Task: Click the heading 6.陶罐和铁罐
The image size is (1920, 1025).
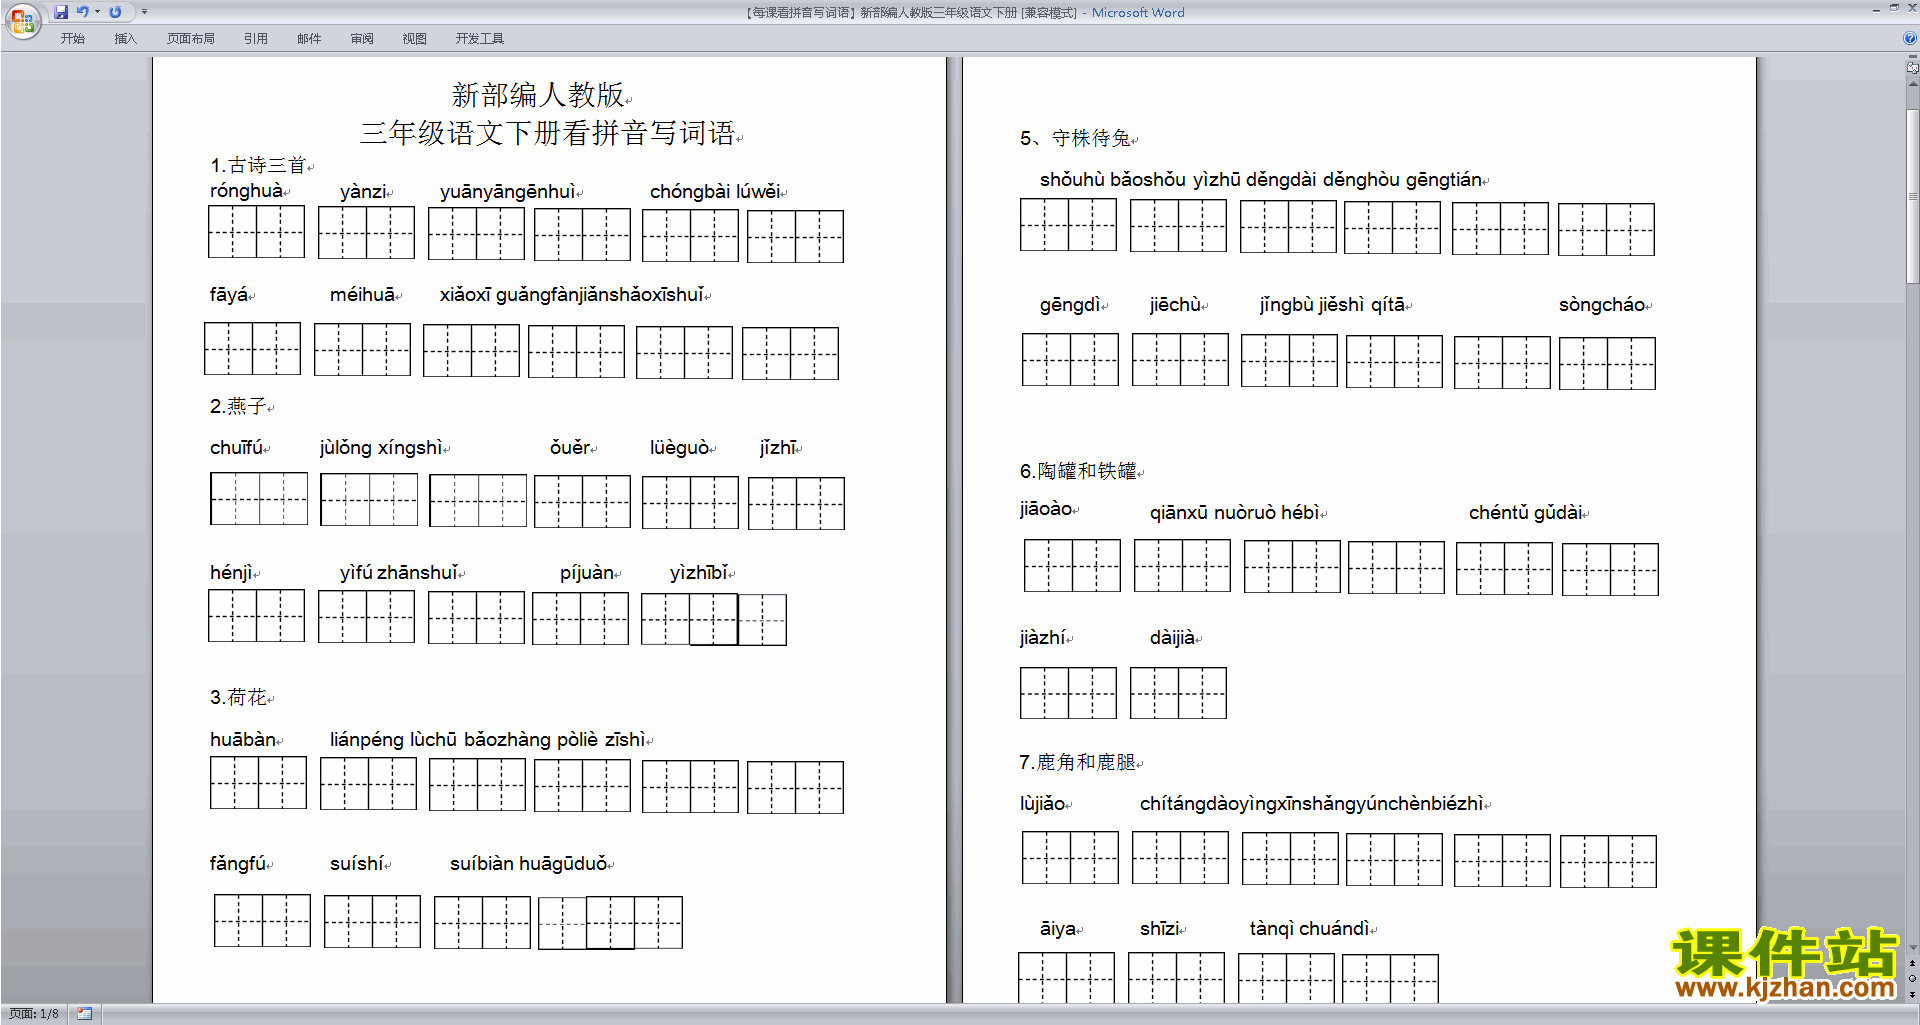Action: [1078, 471]
